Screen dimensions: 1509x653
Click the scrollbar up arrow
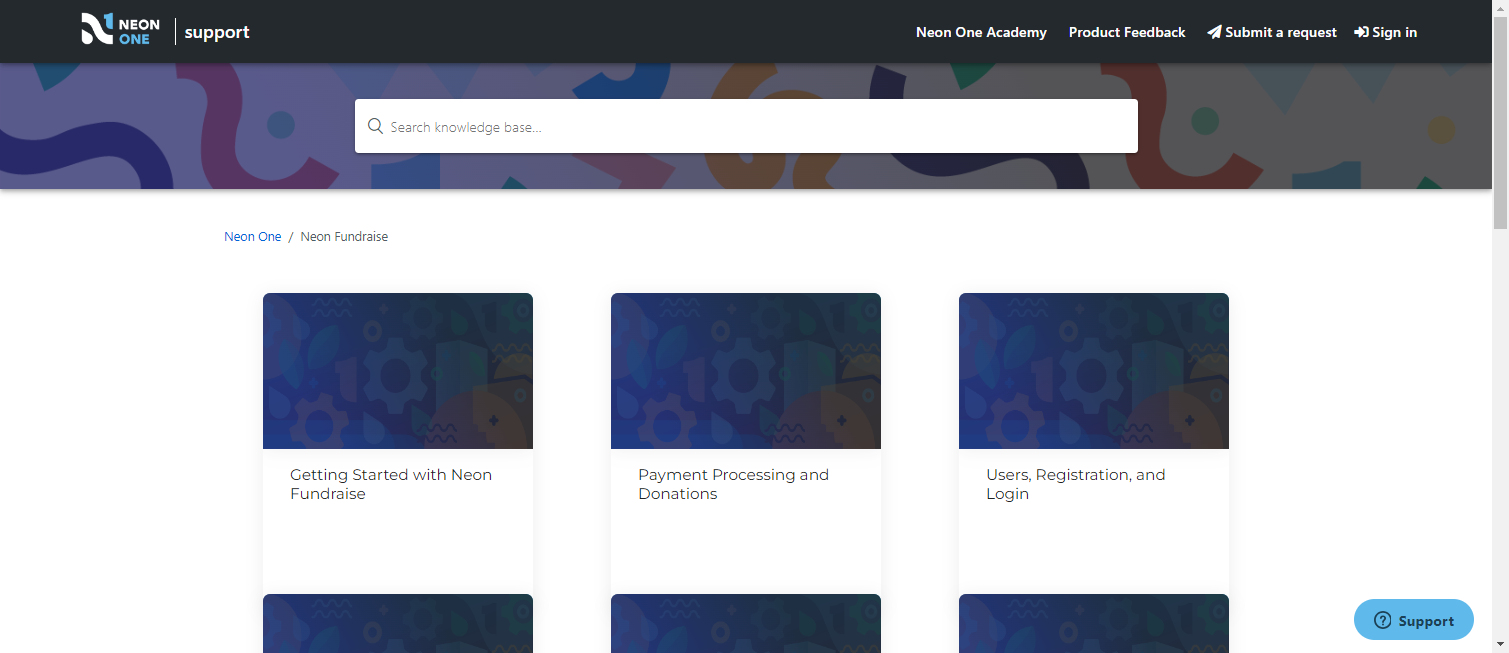click(x=1500, y=7)
